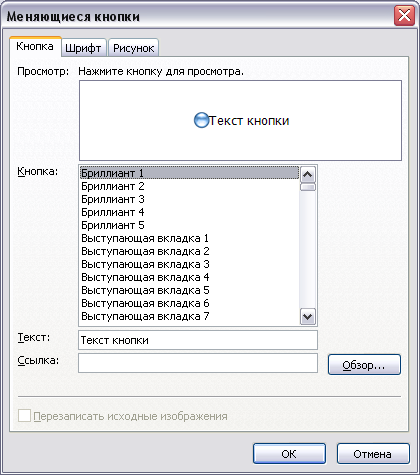The height and width of the screenshot is (475, 420).
Task: Click the list scrollbar thumb
Action: tap(307, 187)
